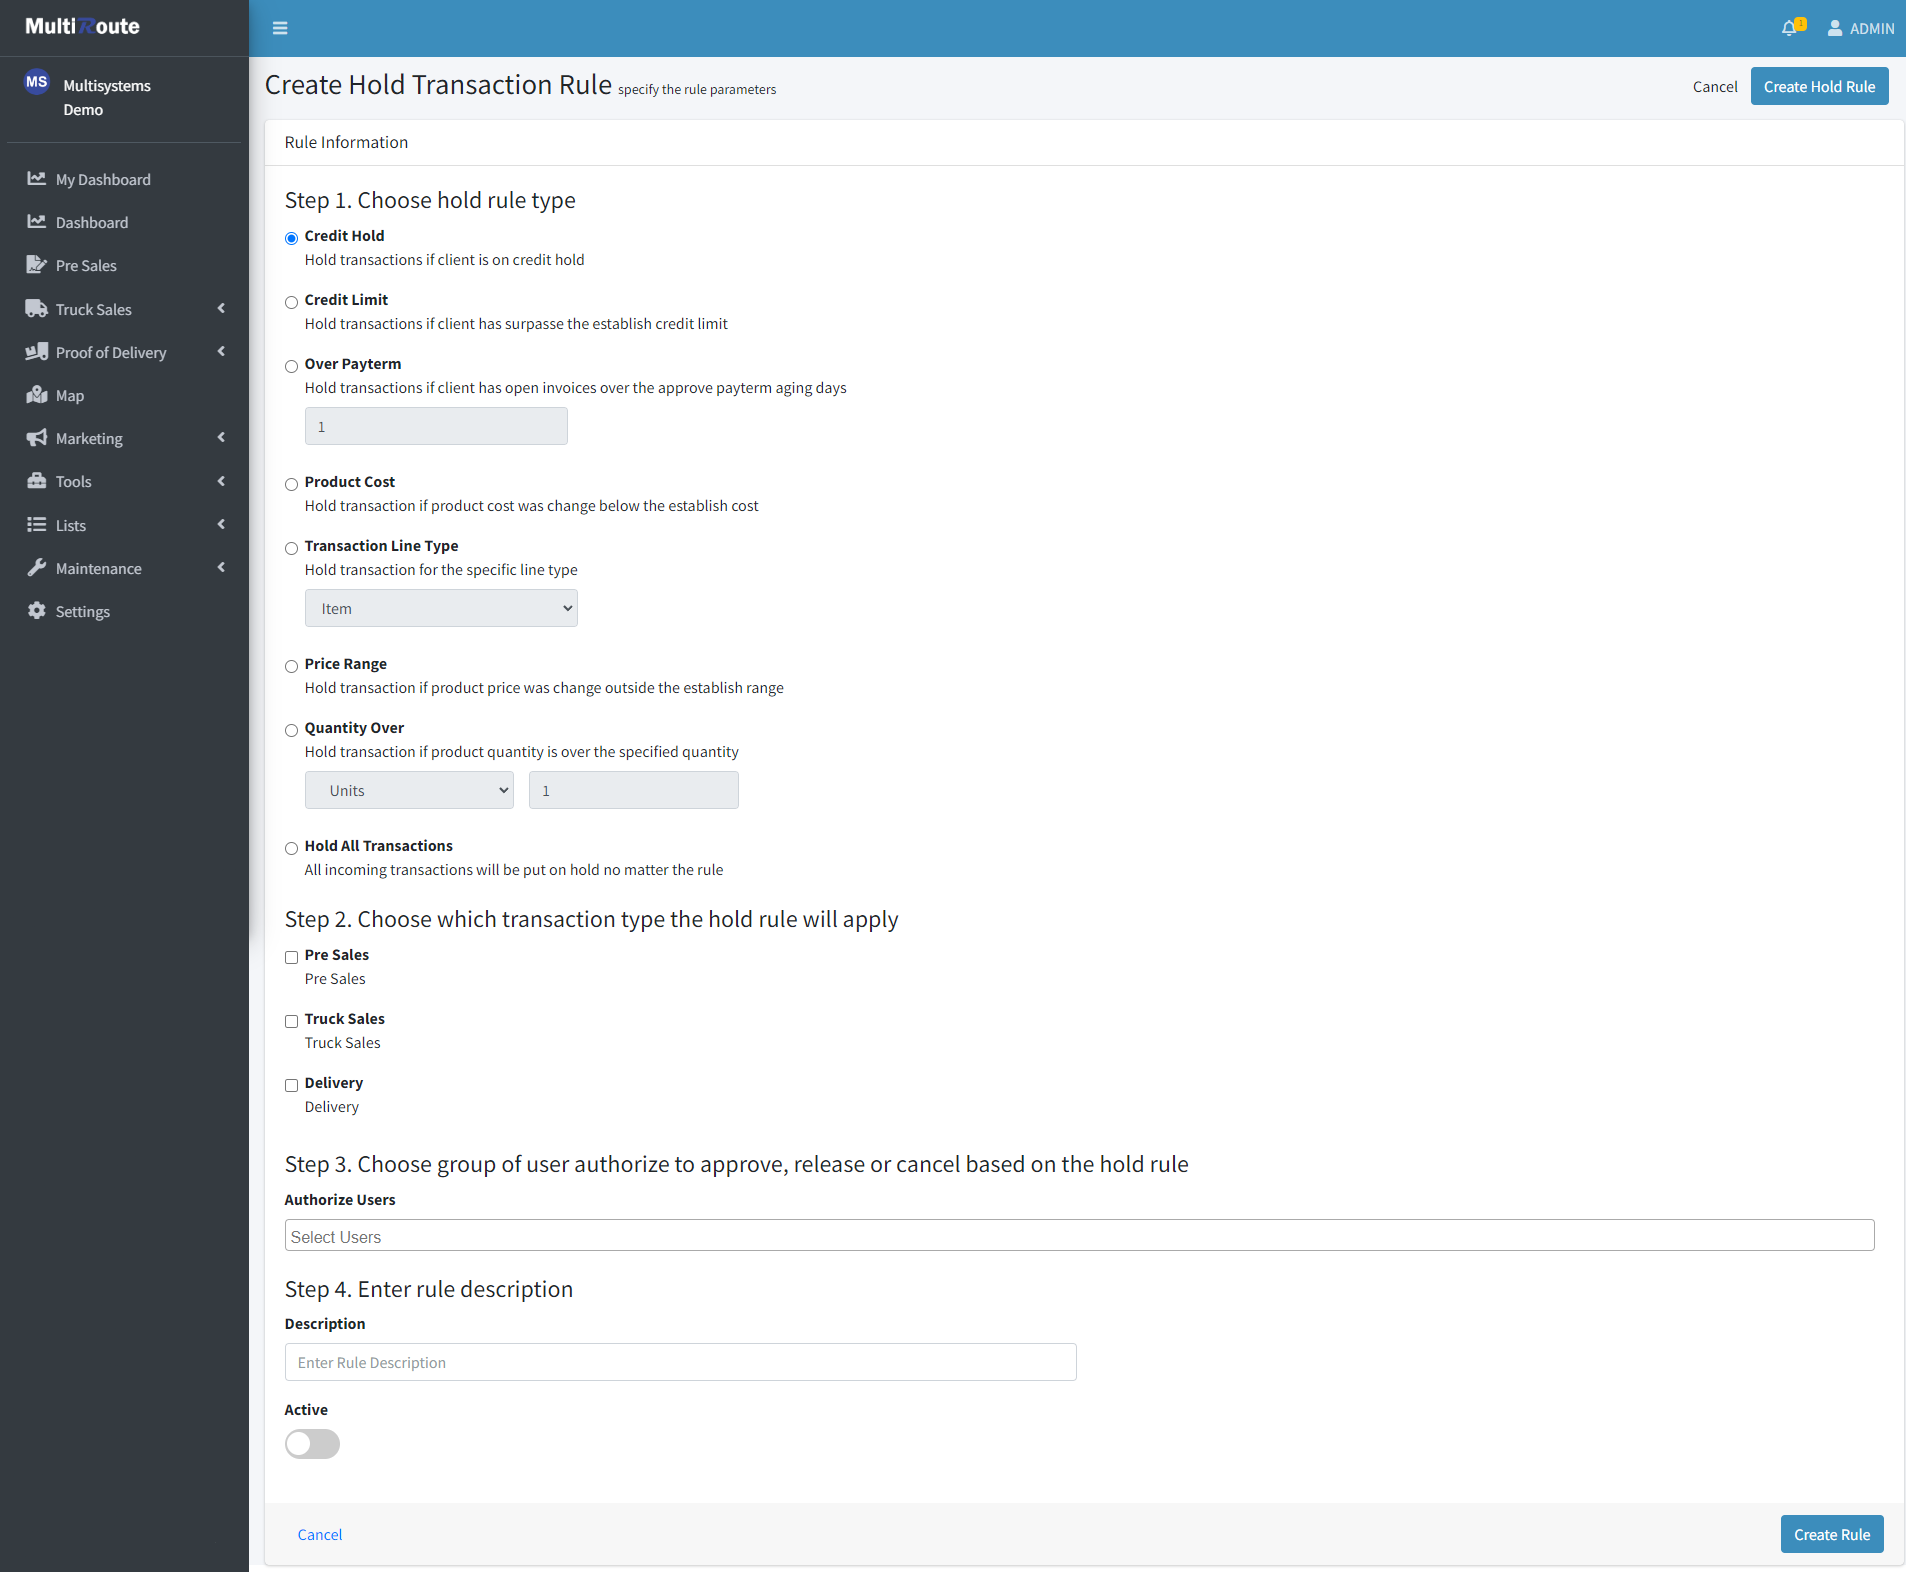Enable the Active toggle switch
This screenshot has width=1906, height=1572.
pyautogui.click(x=312, y=1444)
